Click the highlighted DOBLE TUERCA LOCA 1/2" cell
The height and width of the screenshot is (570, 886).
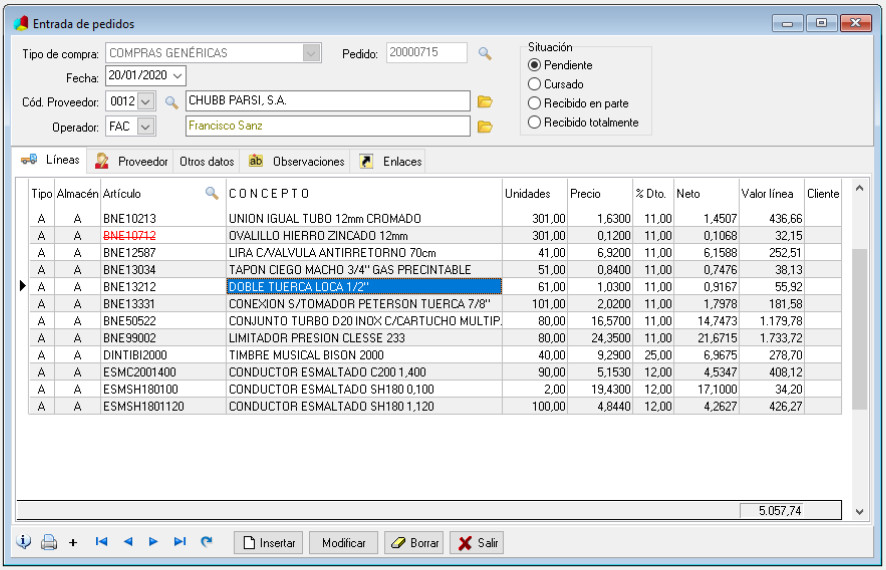point(364,286)
